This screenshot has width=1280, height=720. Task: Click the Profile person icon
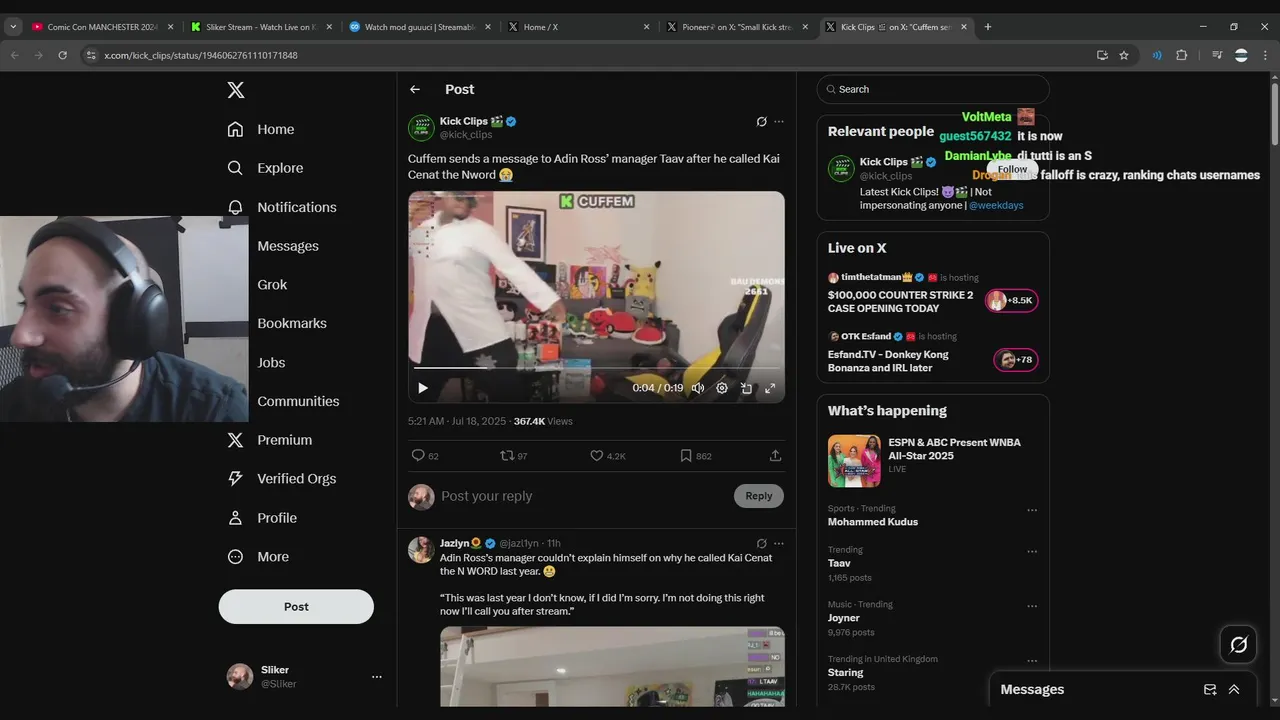[235, 518]
